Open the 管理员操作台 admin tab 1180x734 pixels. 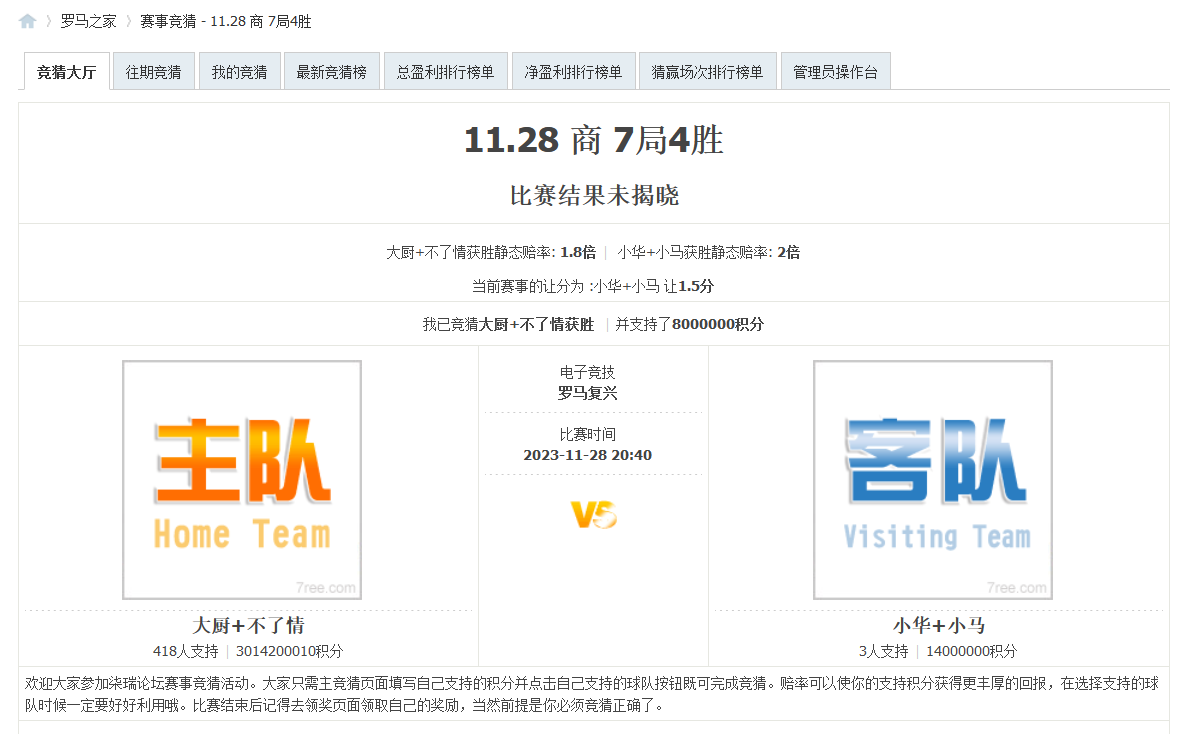[836, 70]
